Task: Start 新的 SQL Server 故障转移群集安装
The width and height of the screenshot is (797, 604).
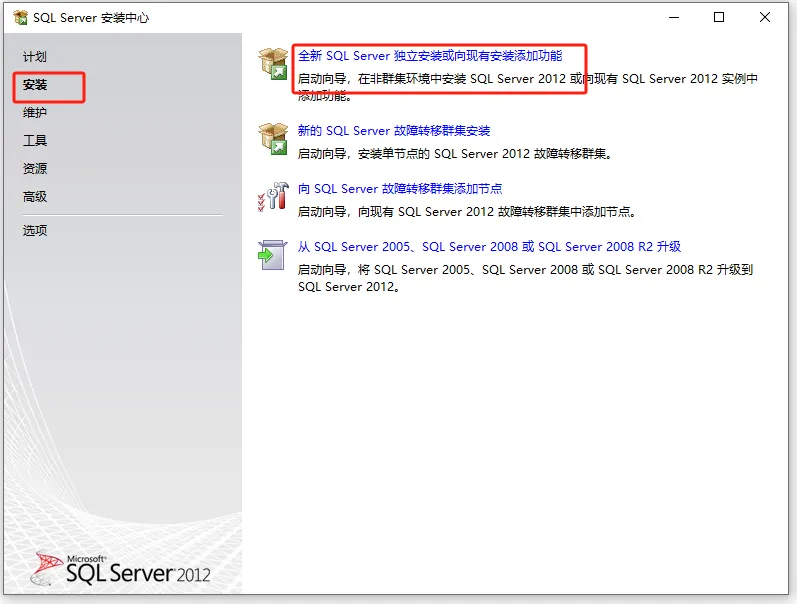Action: pyautogui.click(x=394, y=131)
